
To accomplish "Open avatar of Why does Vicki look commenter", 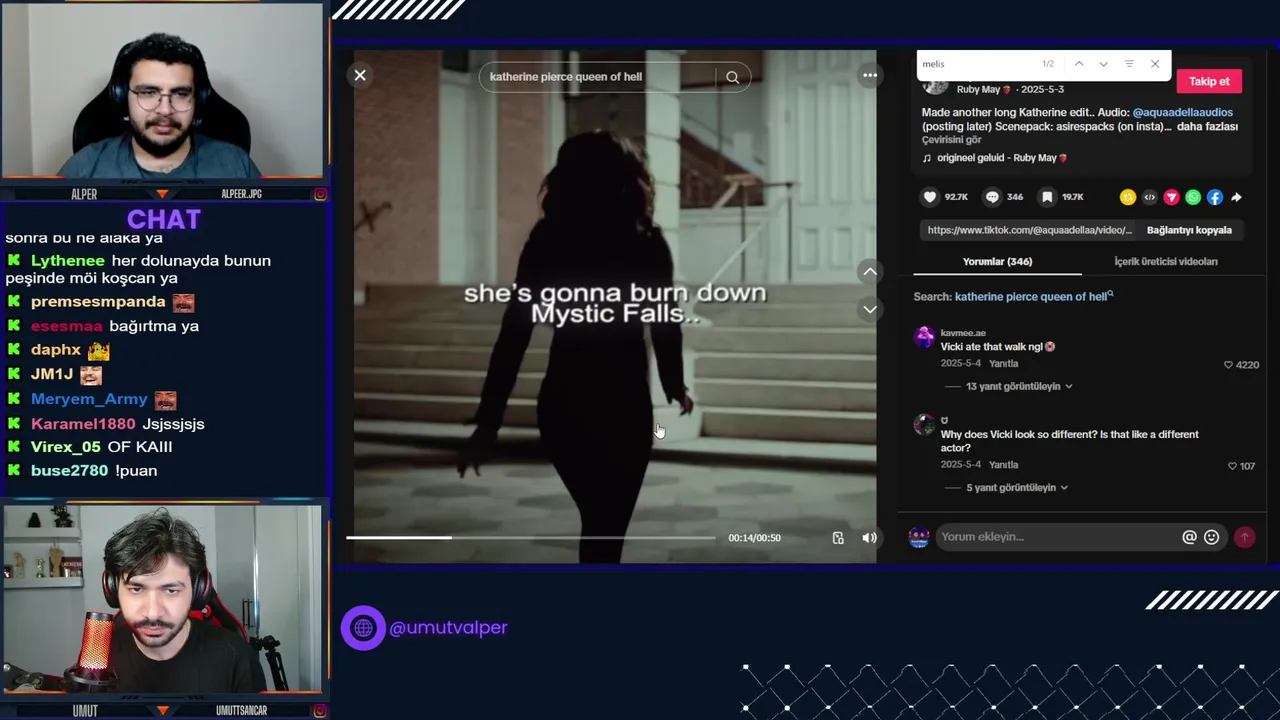I will (x=924, y=426).
